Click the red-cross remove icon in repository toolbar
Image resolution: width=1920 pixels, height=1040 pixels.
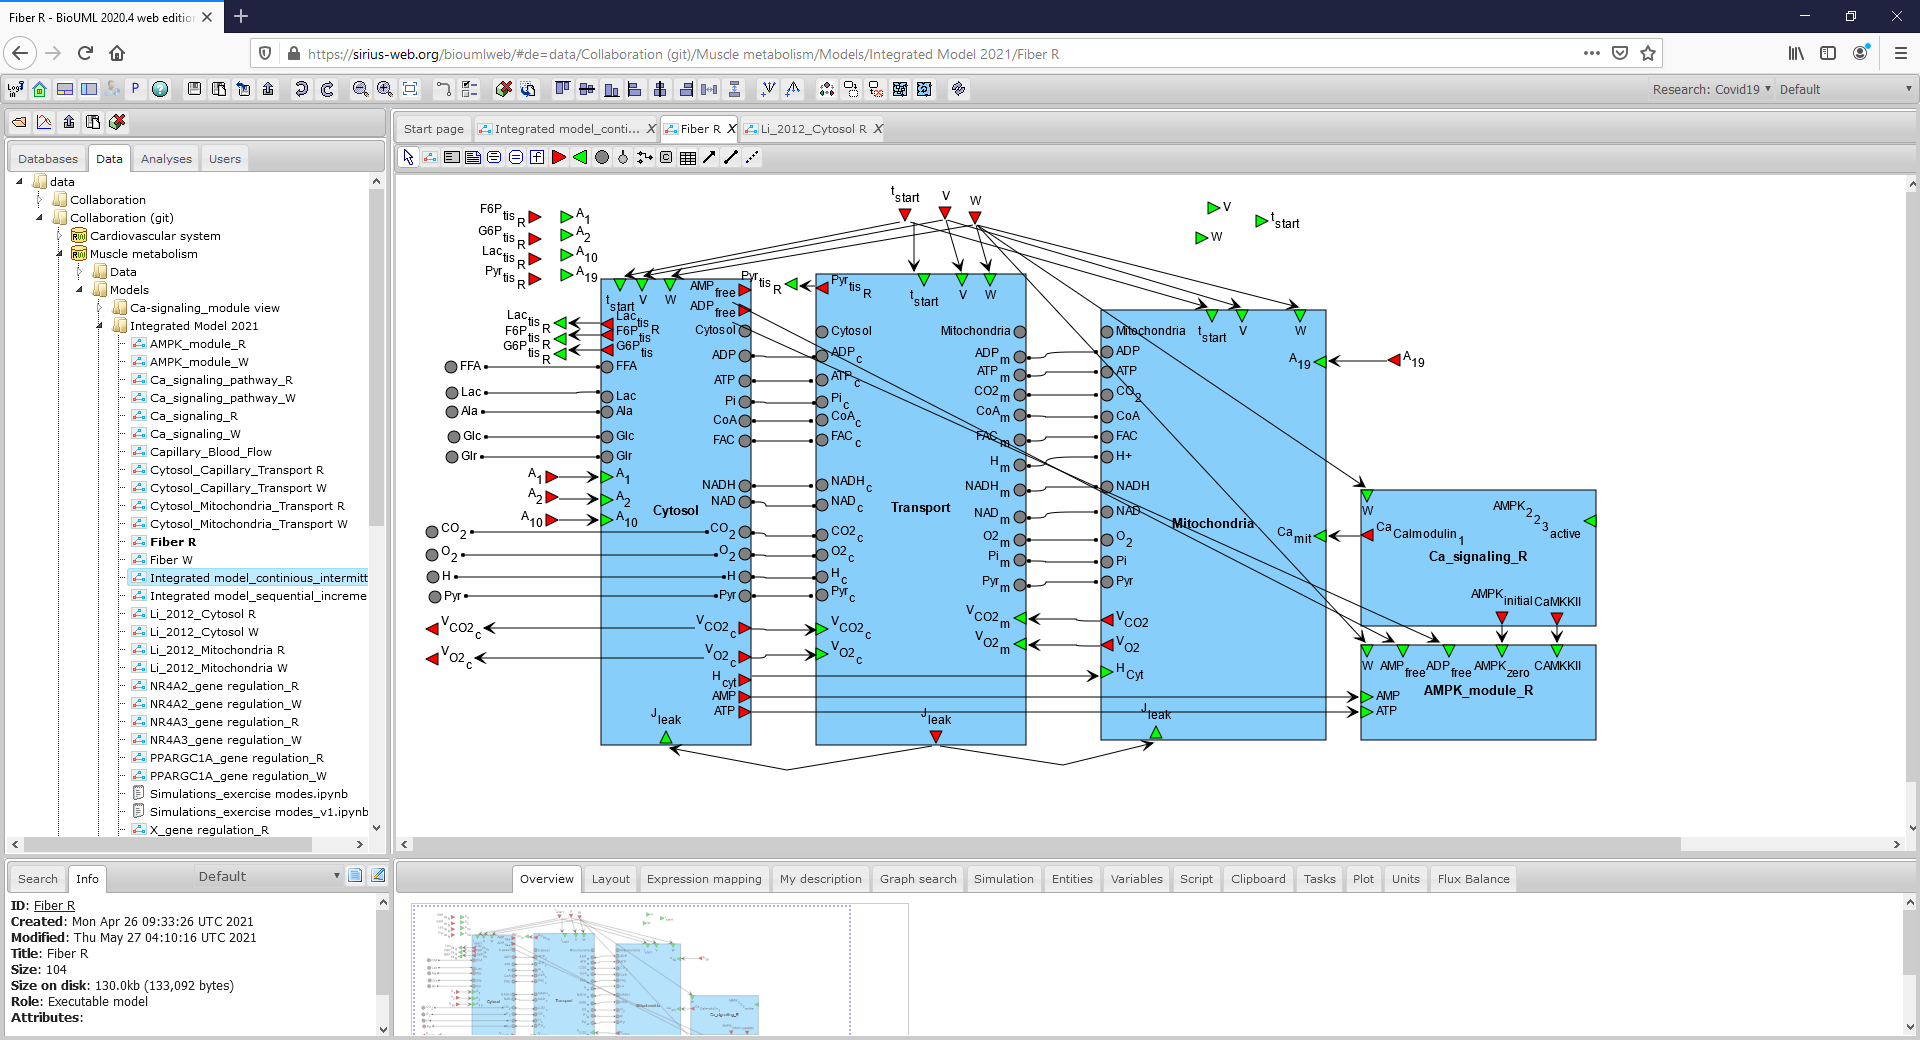[x=117, y=122]
